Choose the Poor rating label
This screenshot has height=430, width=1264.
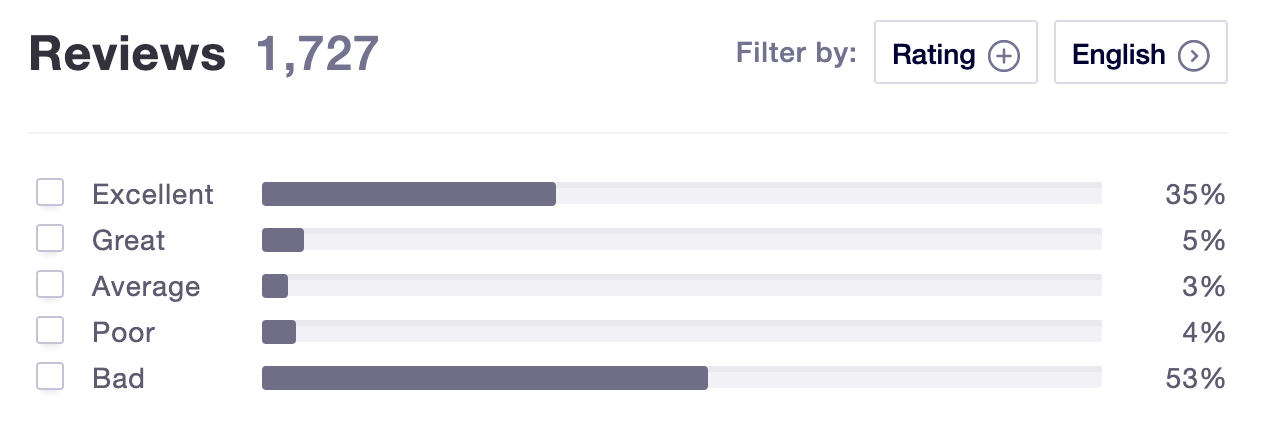124,333
